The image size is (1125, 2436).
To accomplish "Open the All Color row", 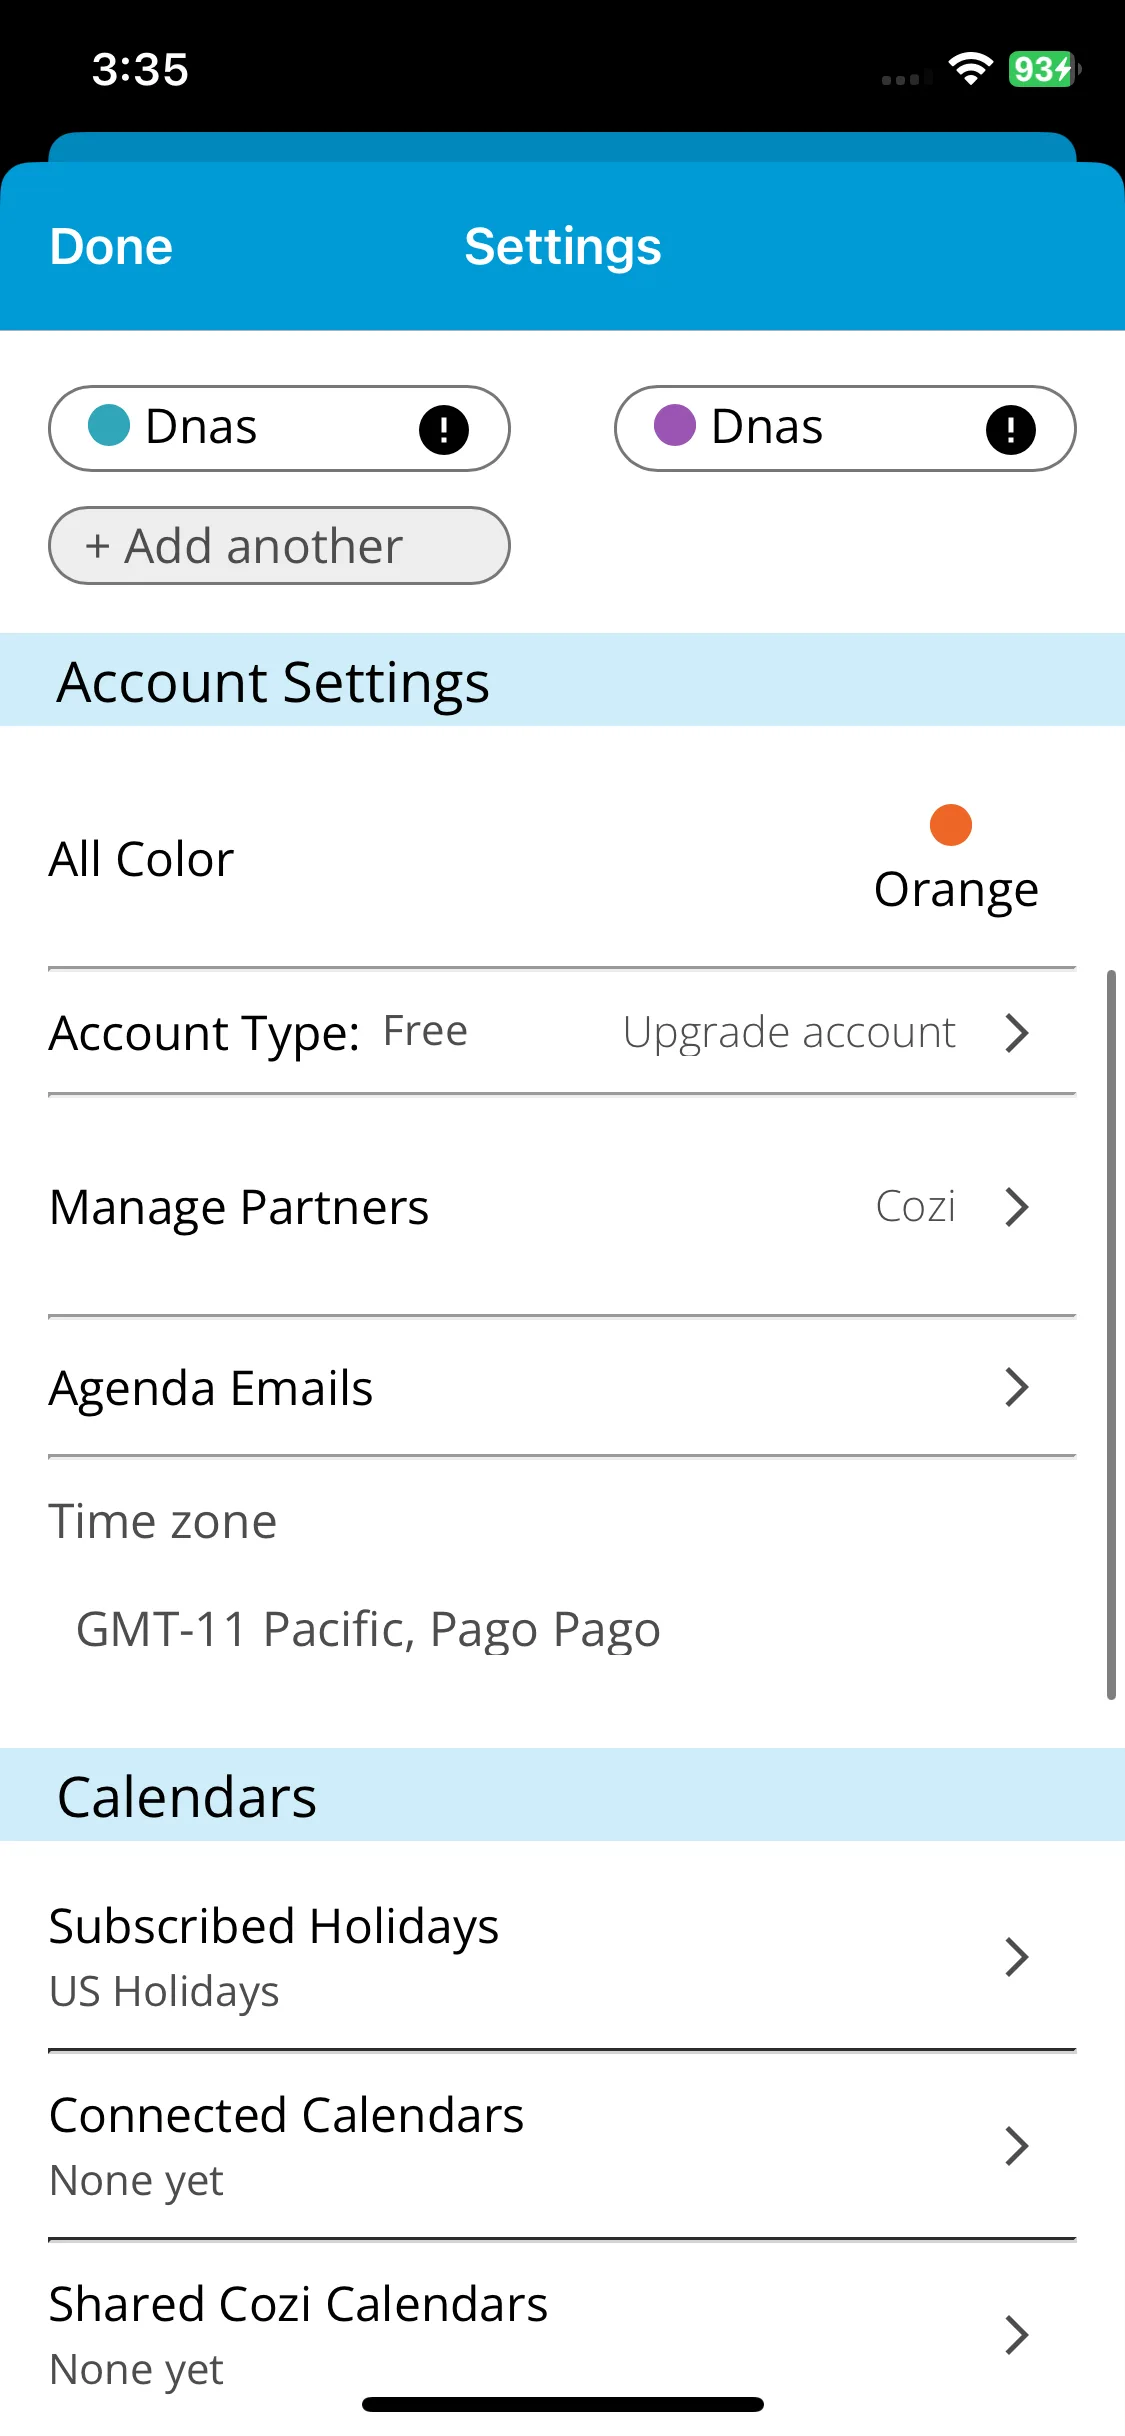I will [x=562, y=860].
